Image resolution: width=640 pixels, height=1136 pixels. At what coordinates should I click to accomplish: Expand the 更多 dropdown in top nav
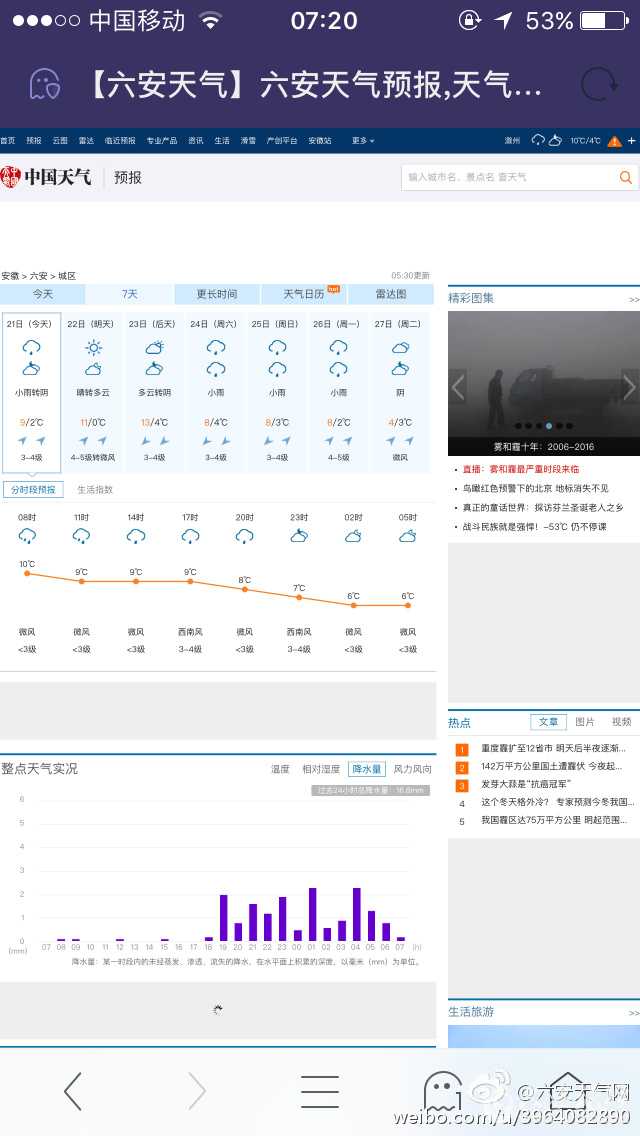pyautogui.click(x=363, y=141)
